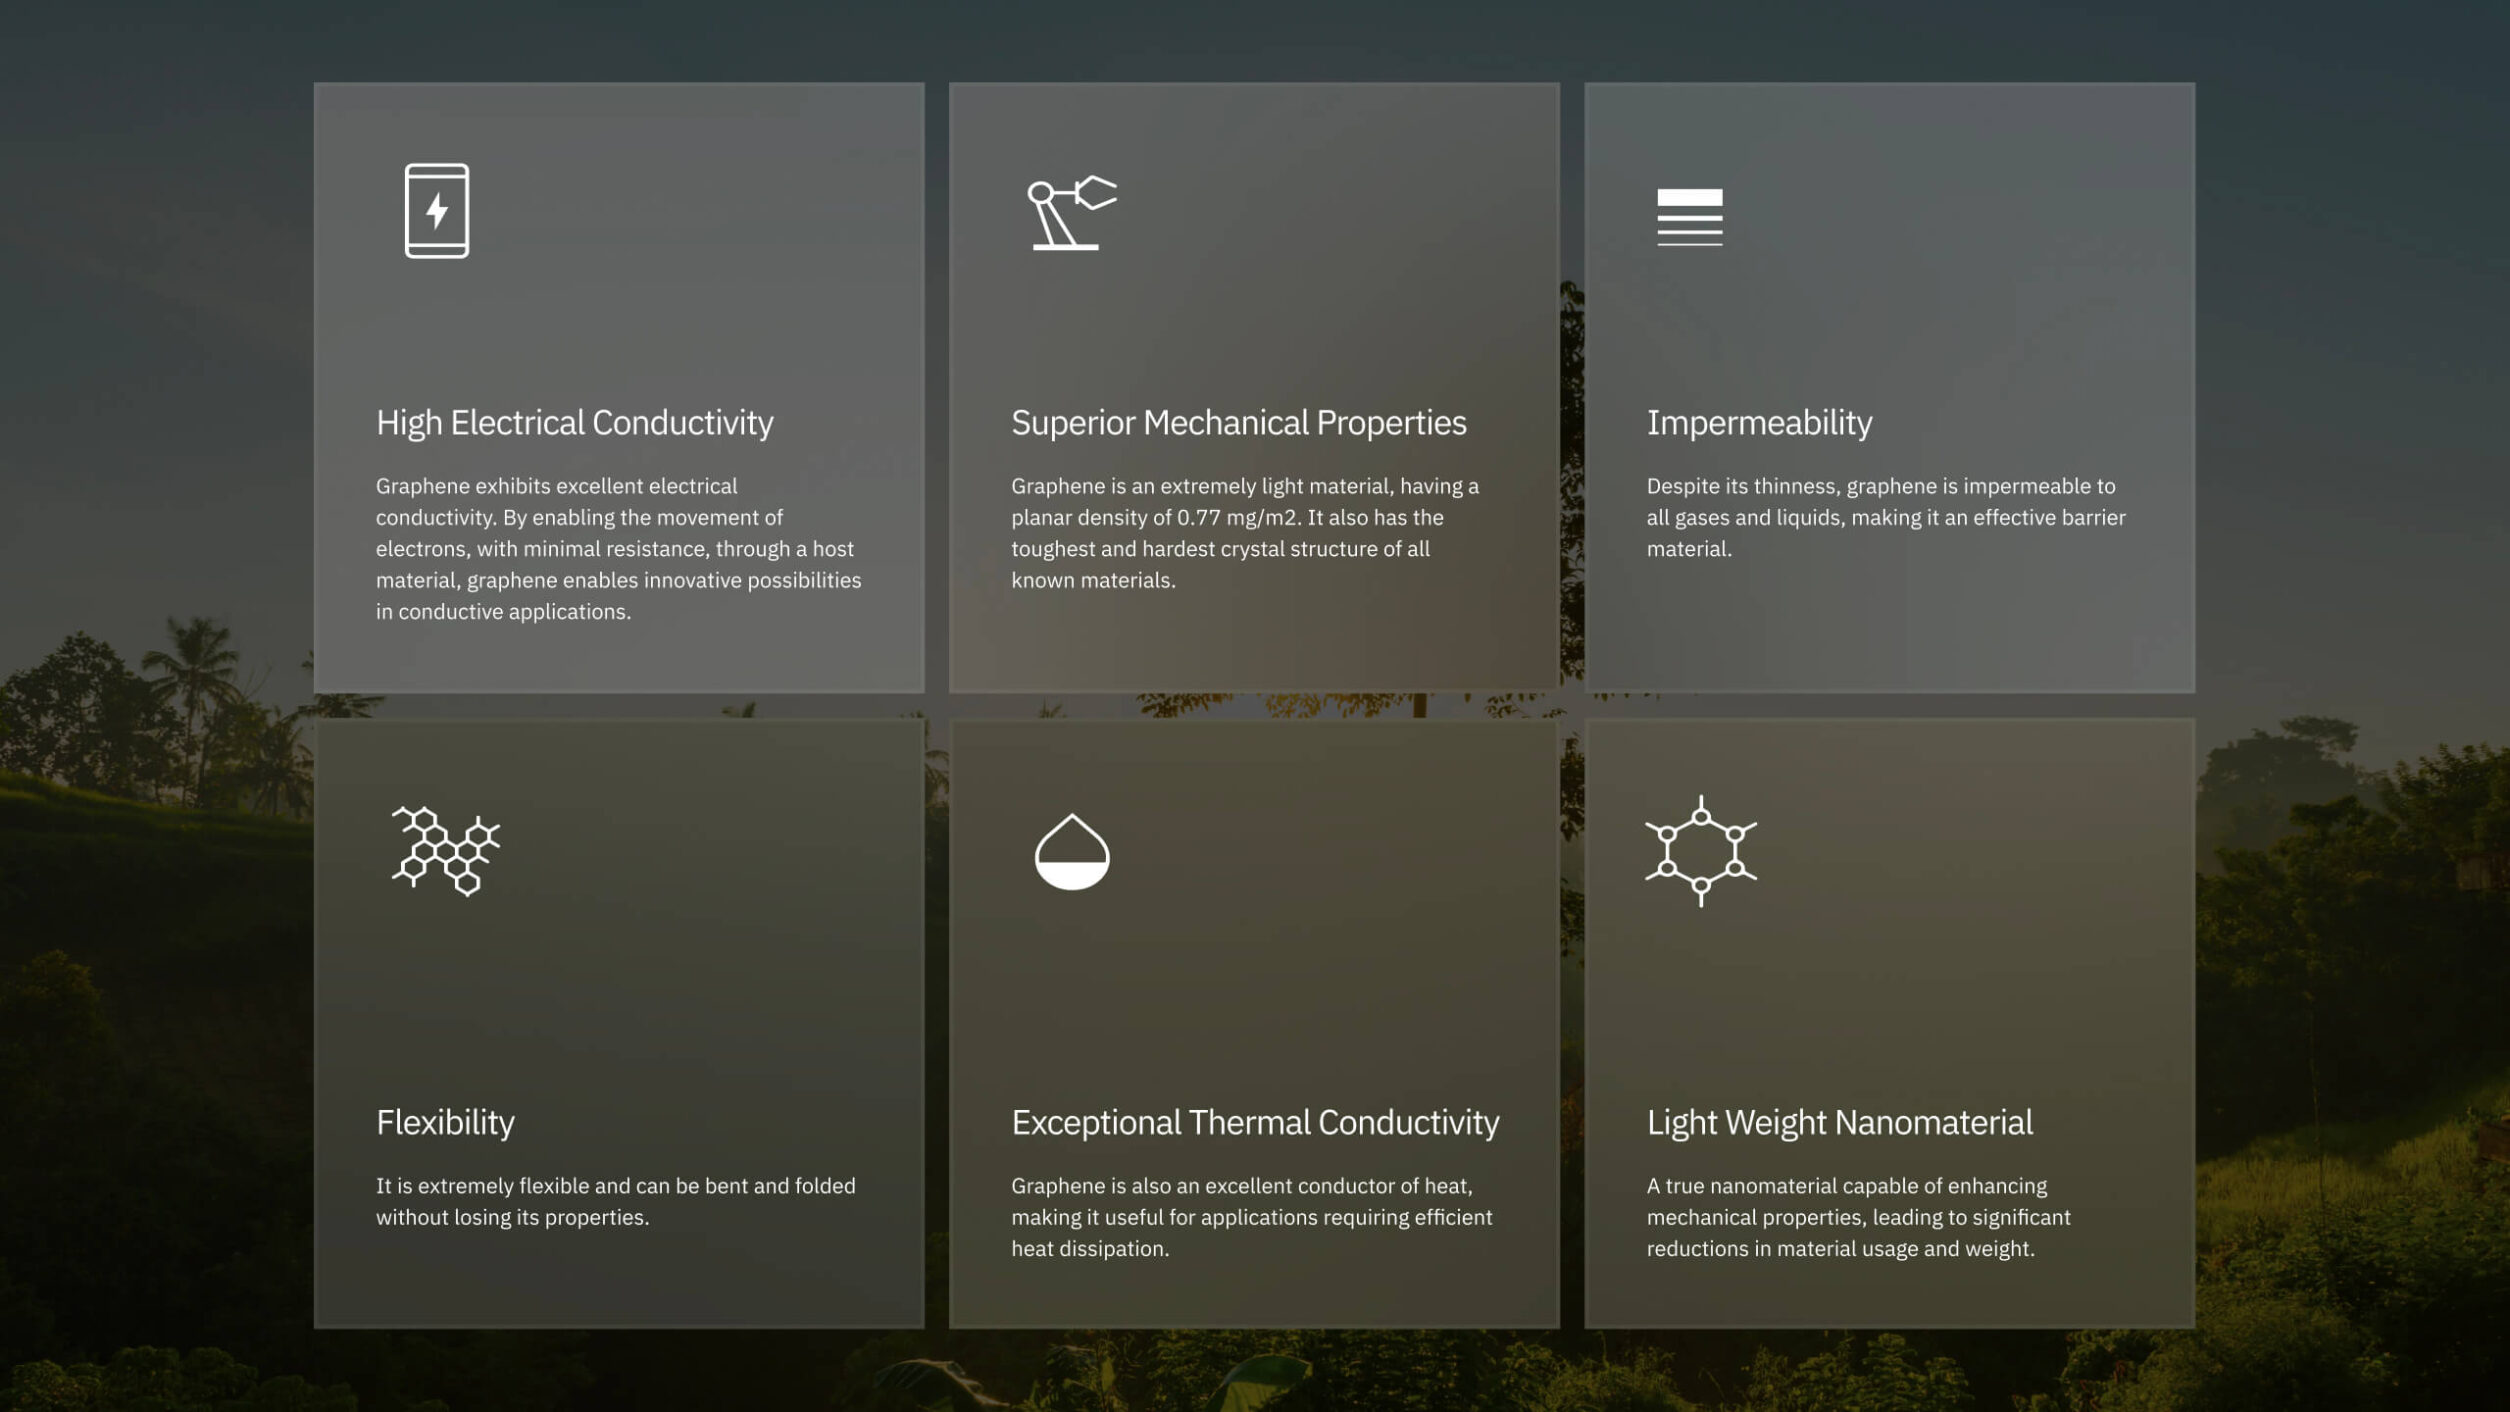Image resolution: width=2510 pixels, height=1412 pixels.
Task: Select the High Electrical Conductivity heading
Action: click(574, 423)
